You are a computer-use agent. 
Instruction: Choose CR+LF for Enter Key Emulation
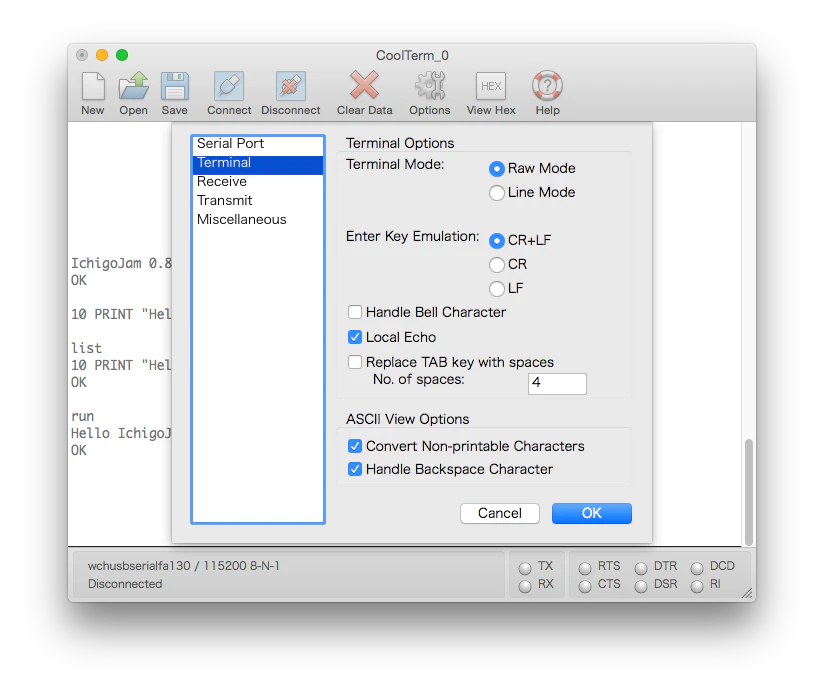tap(497, 241)
